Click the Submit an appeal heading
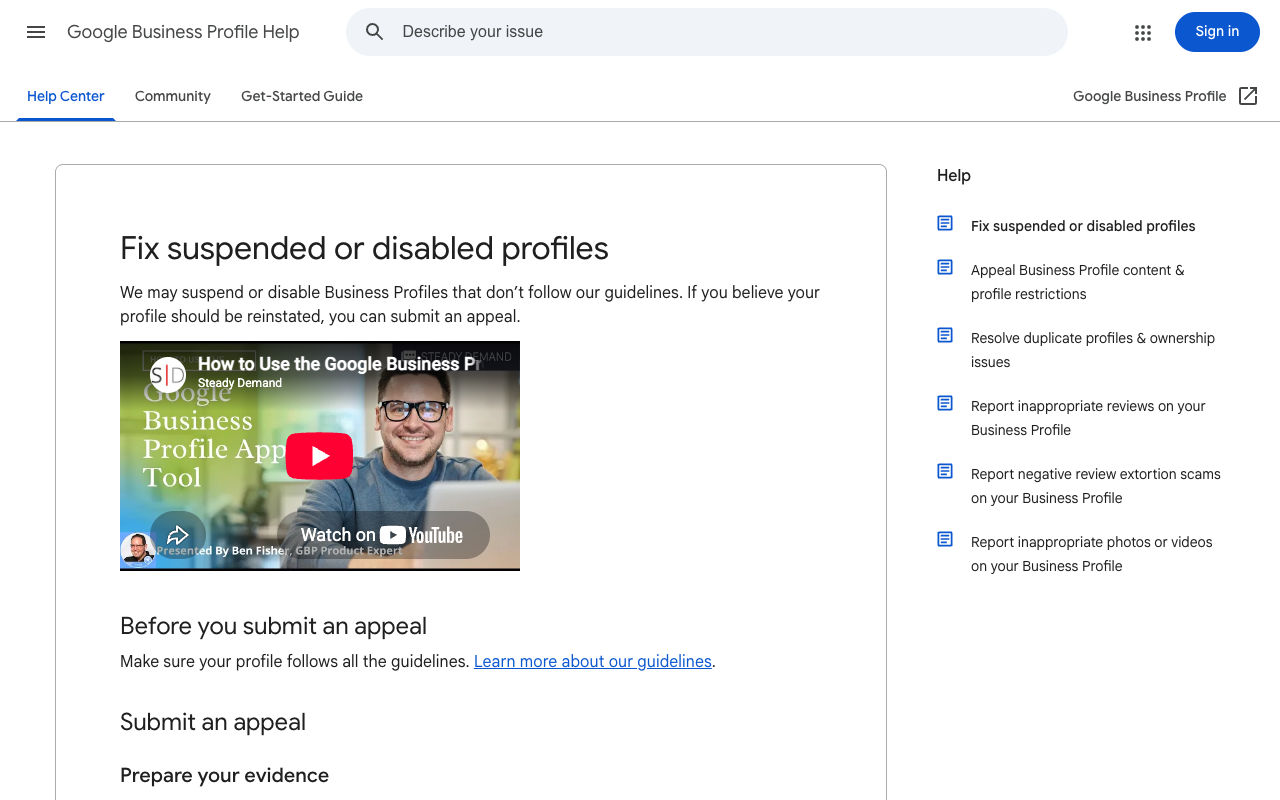The image size is (1280, 800). (213, 722)
